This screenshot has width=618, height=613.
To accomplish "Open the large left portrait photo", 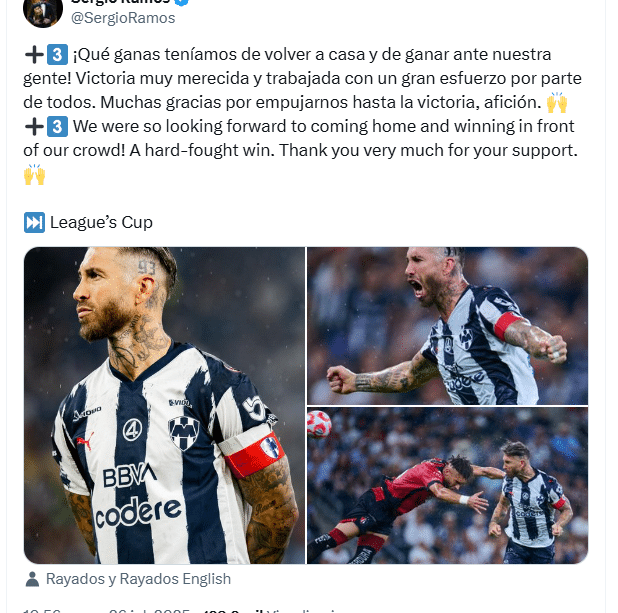I will (x=164, y=405).
